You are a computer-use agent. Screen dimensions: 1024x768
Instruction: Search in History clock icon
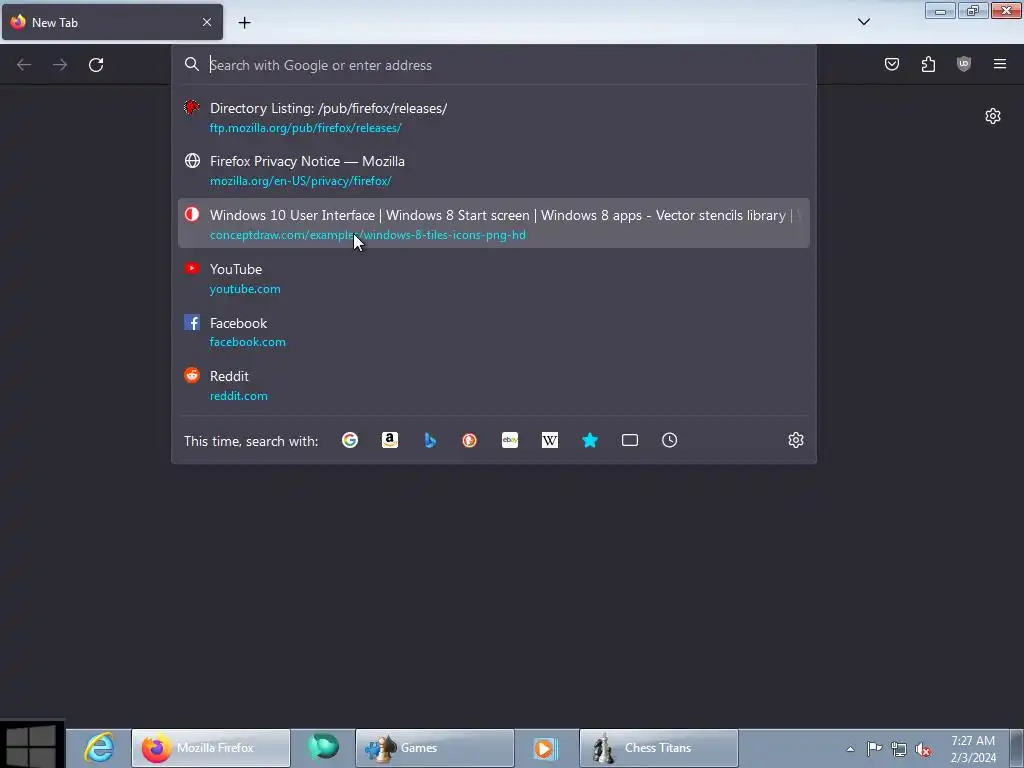coord(669,440)
